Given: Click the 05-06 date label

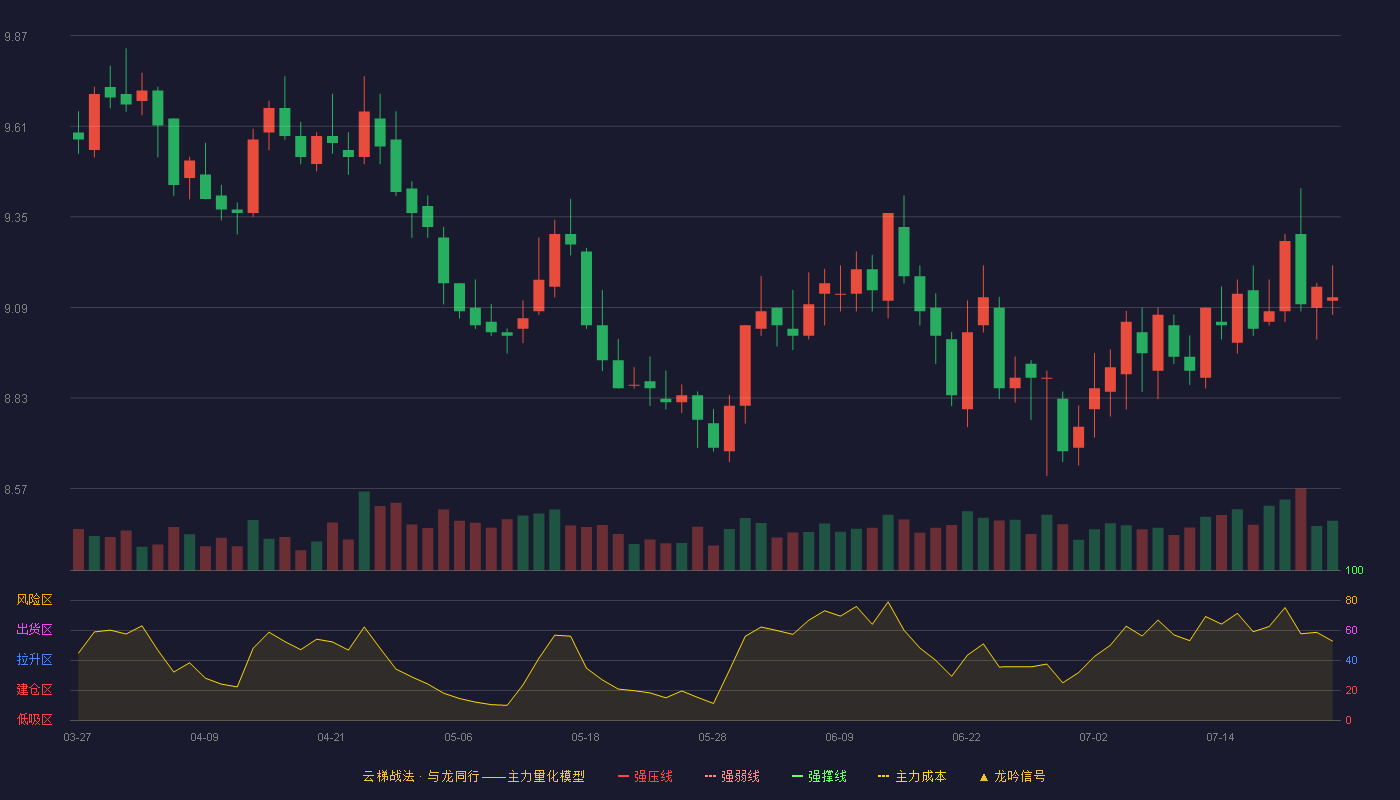Looking at the screenshot, I should (x=458, y=737).
